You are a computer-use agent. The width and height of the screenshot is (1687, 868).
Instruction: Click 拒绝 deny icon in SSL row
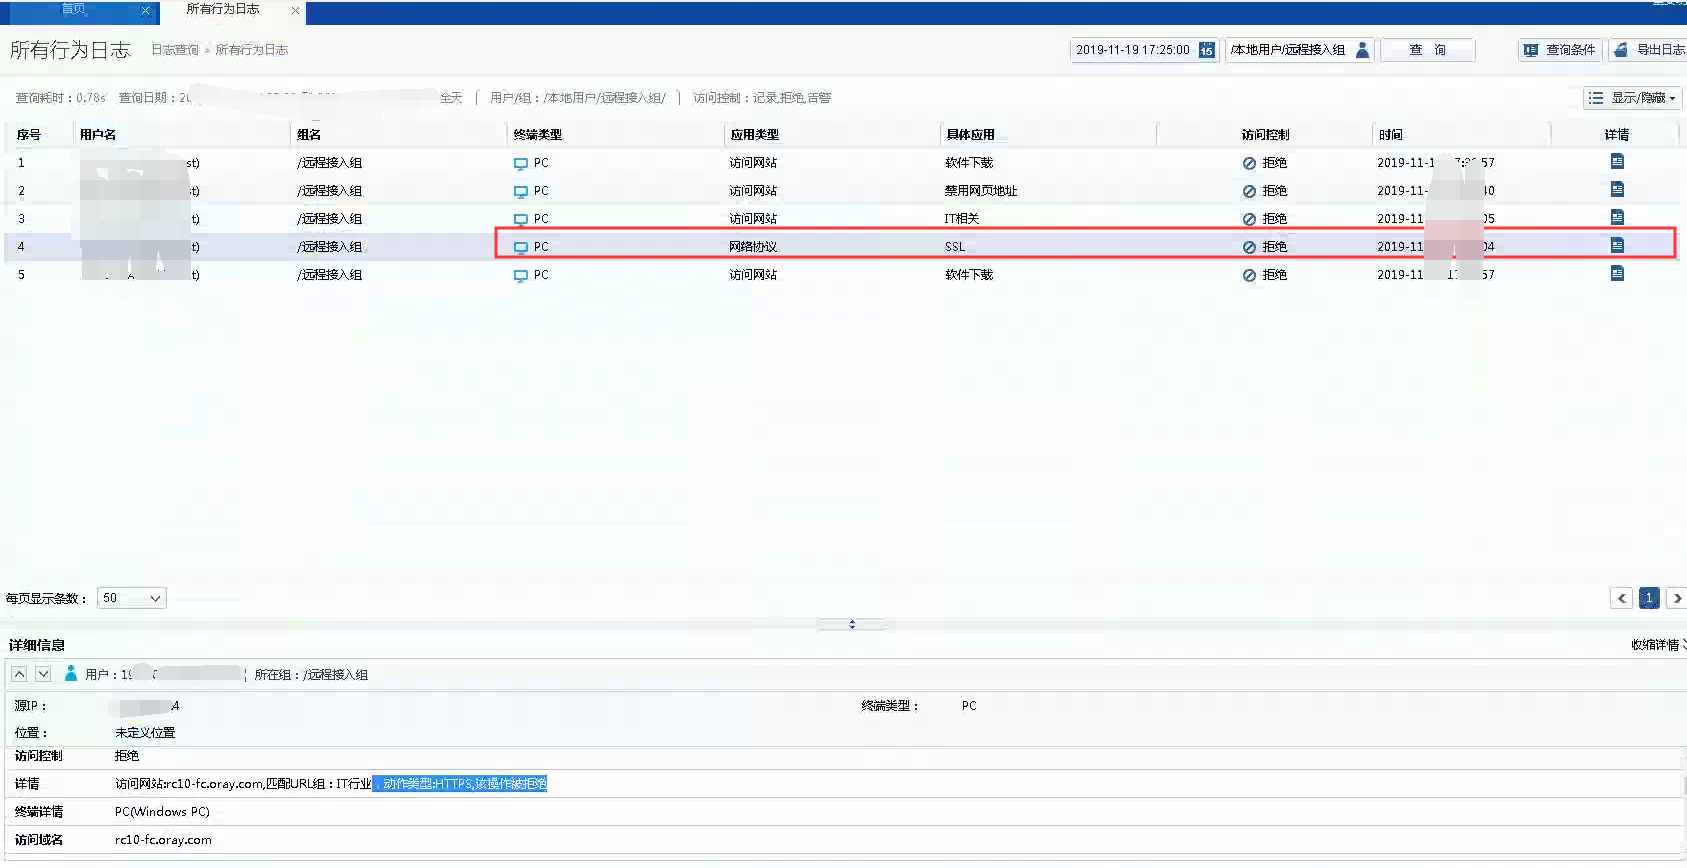[1249, 247]
